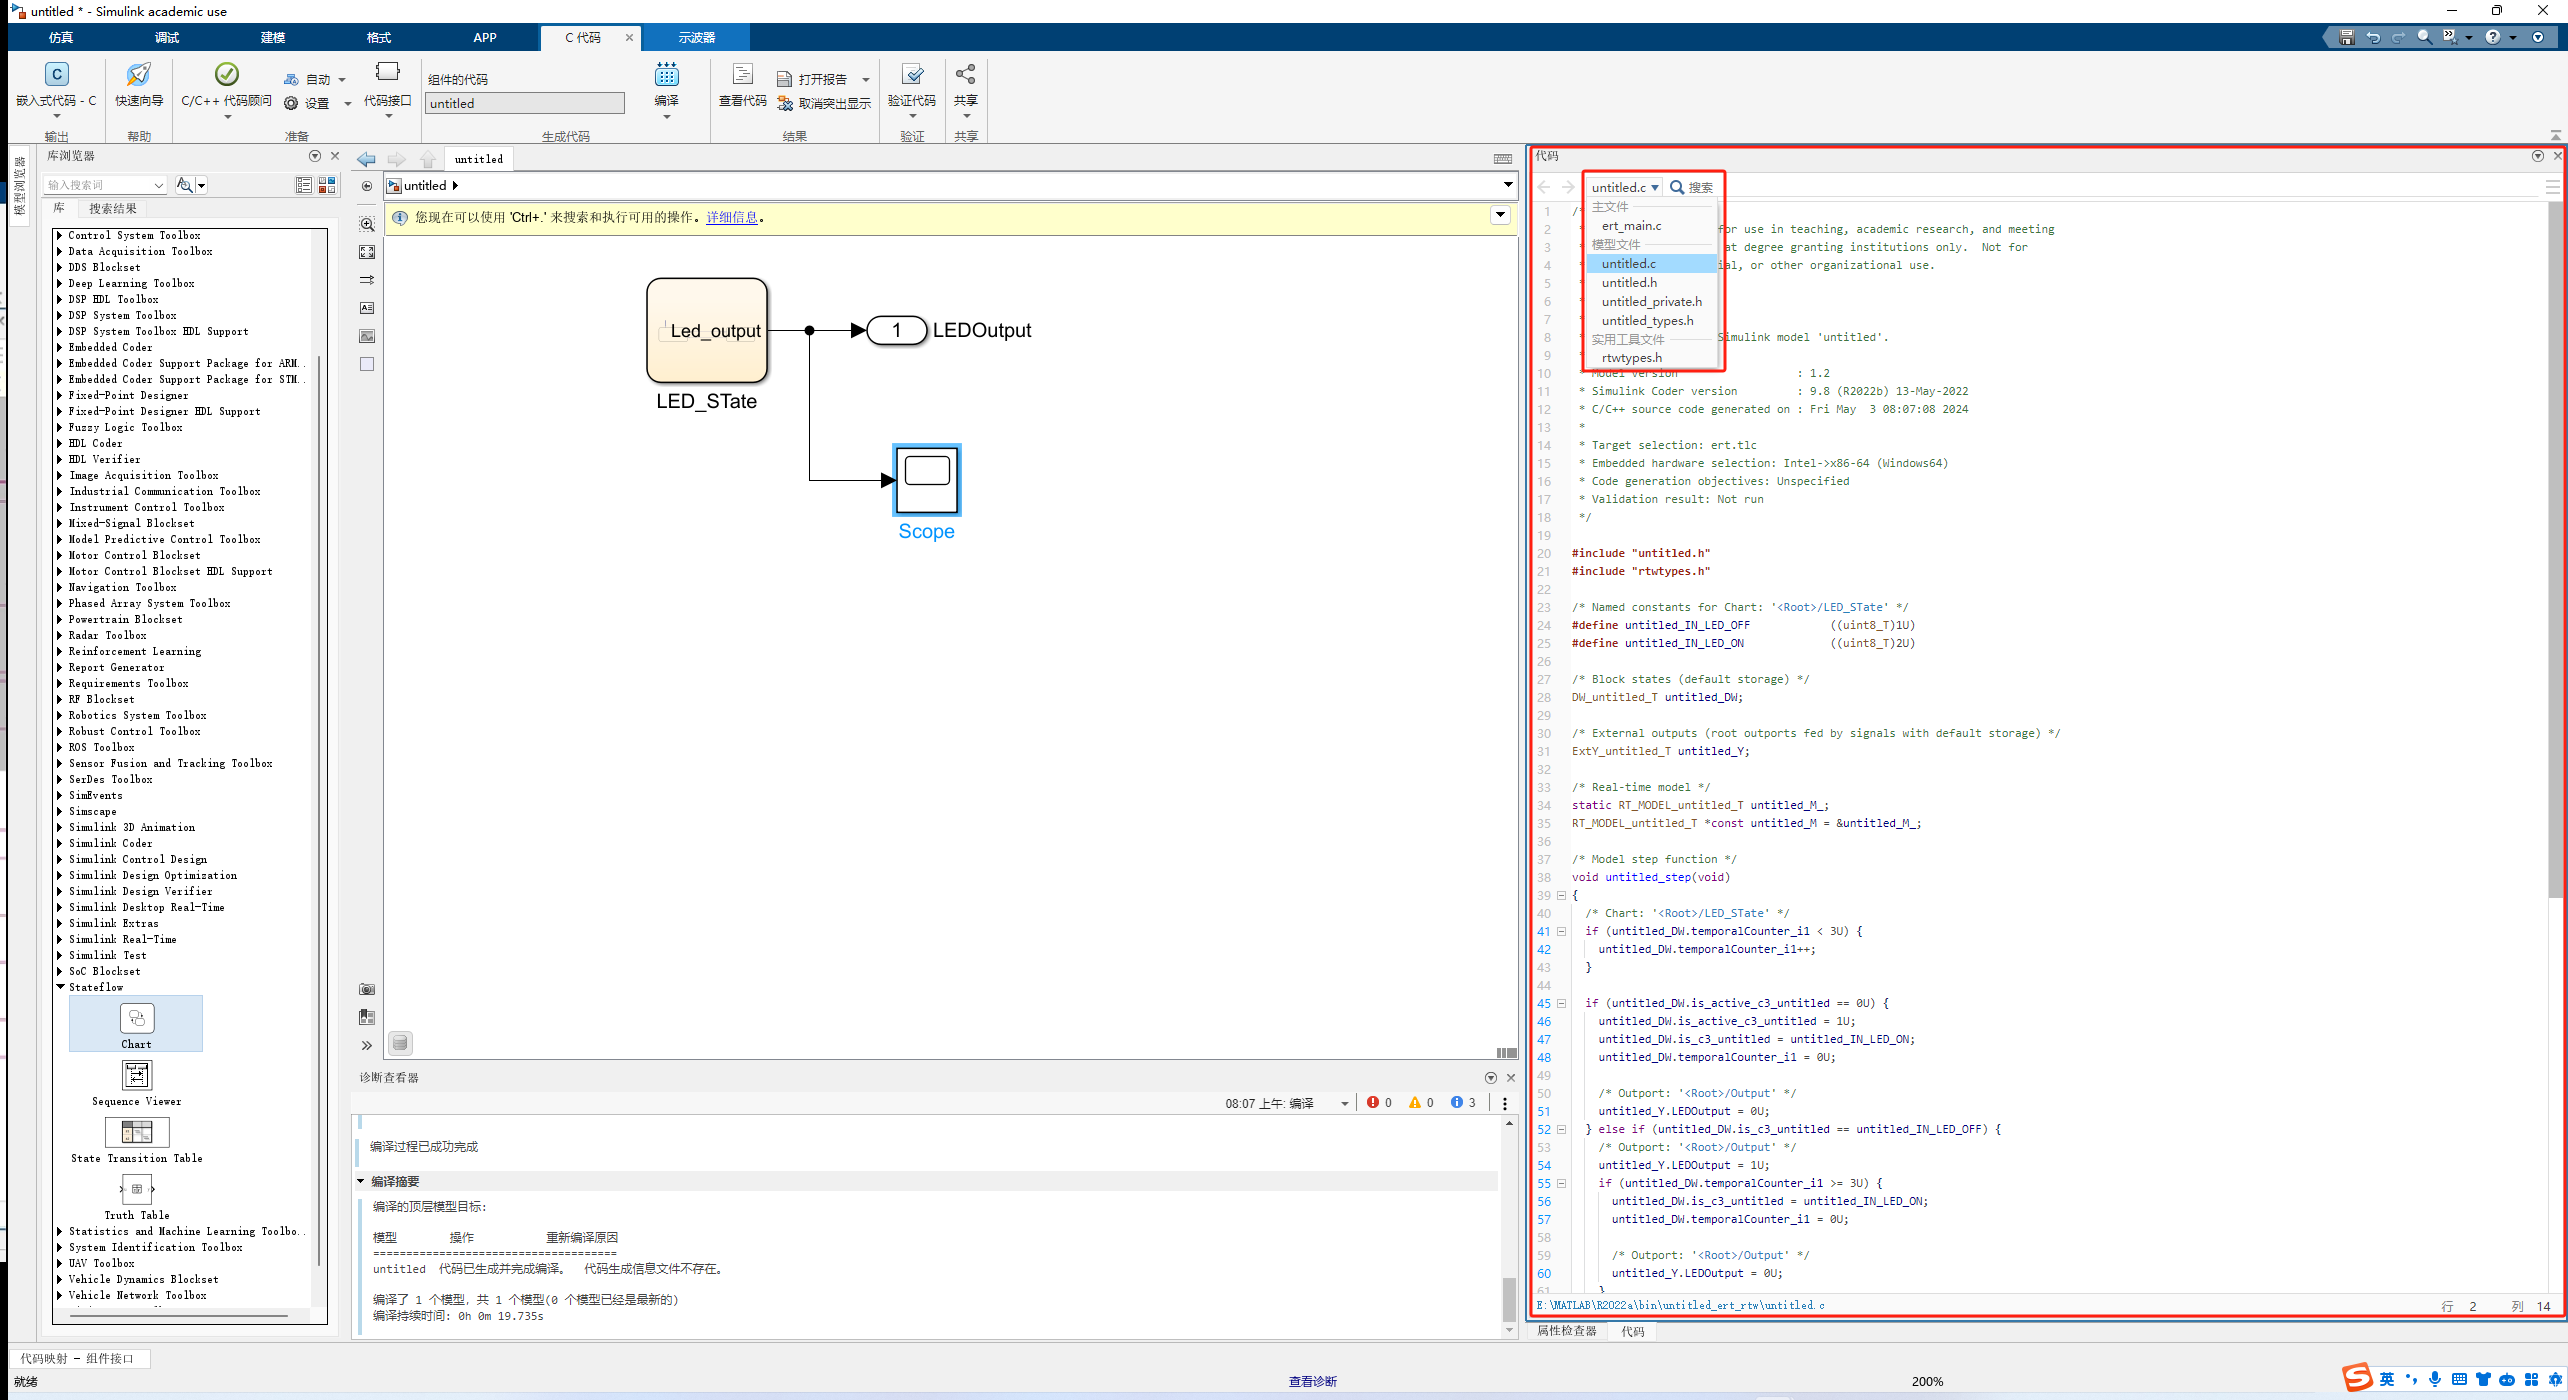
Task: Click the 搜索 code search button
Action: [1692, 187]
